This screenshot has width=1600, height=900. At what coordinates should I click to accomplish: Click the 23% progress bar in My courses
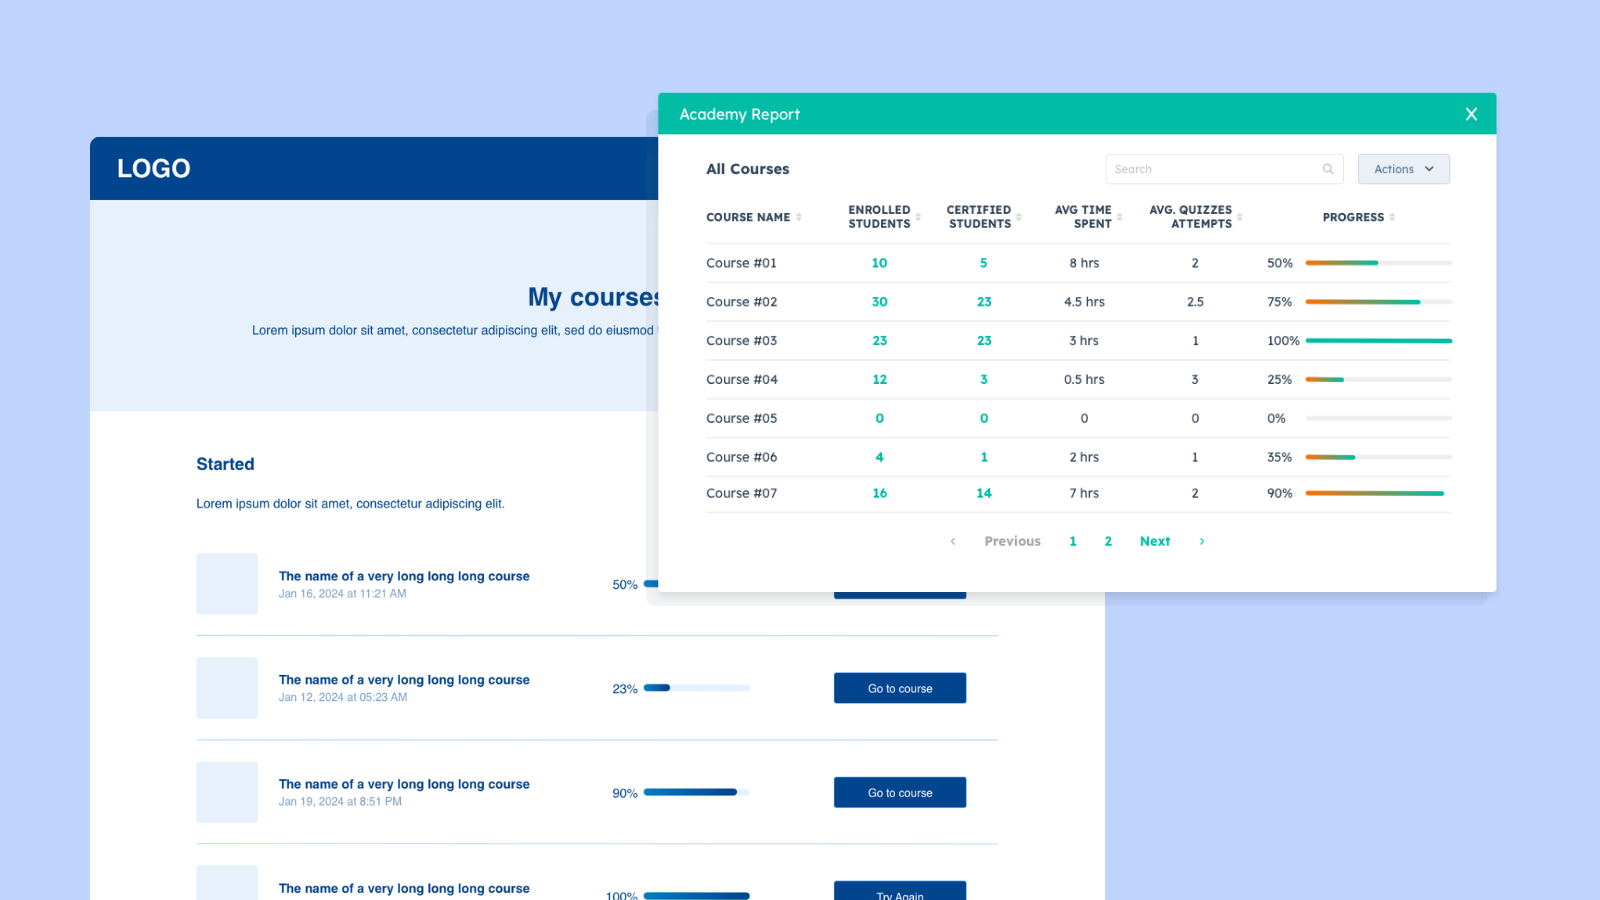[696, 688]
